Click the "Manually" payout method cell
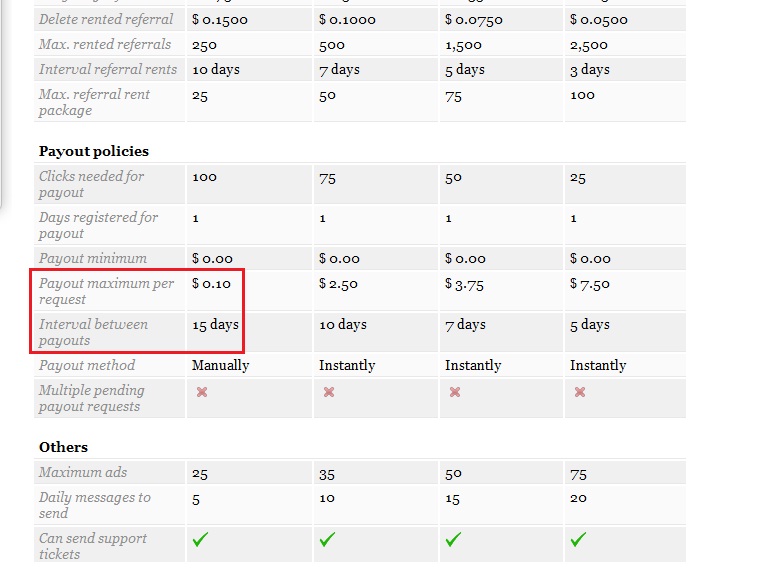Screen dimensions: 768x576 point(220,366)
